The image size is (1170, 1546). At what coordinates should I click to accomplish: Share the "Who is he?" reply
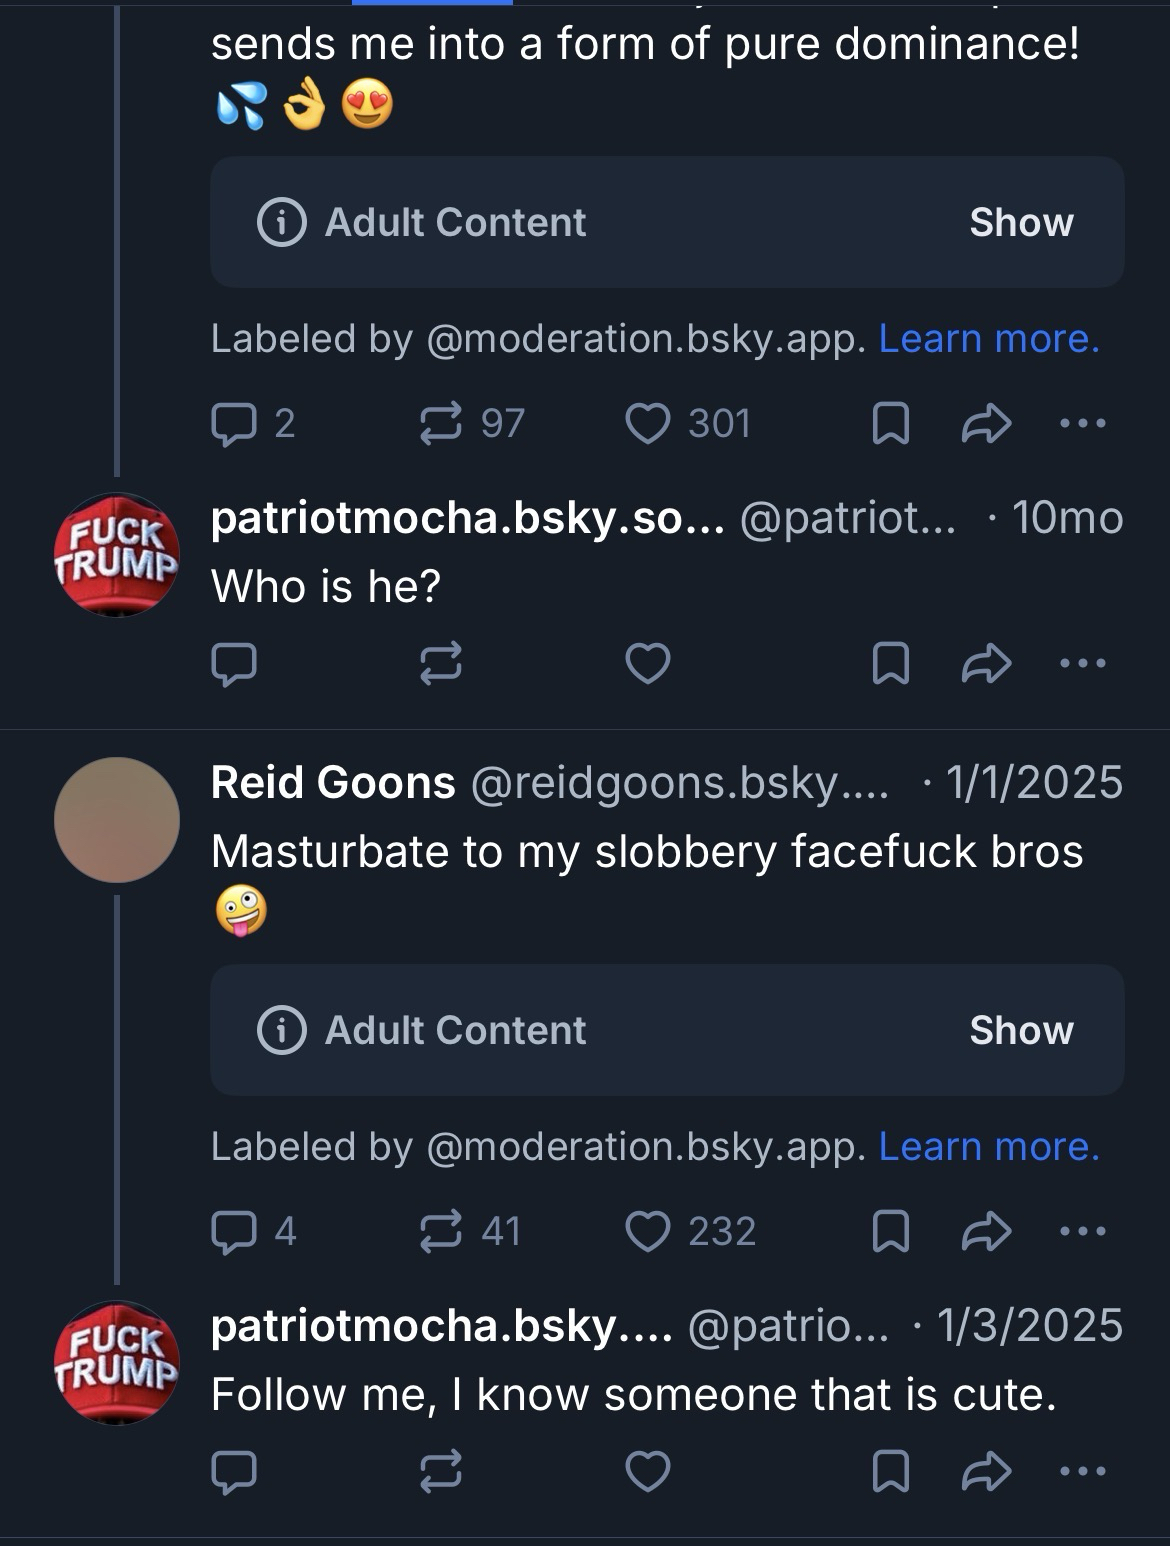[x=986, y=663]
